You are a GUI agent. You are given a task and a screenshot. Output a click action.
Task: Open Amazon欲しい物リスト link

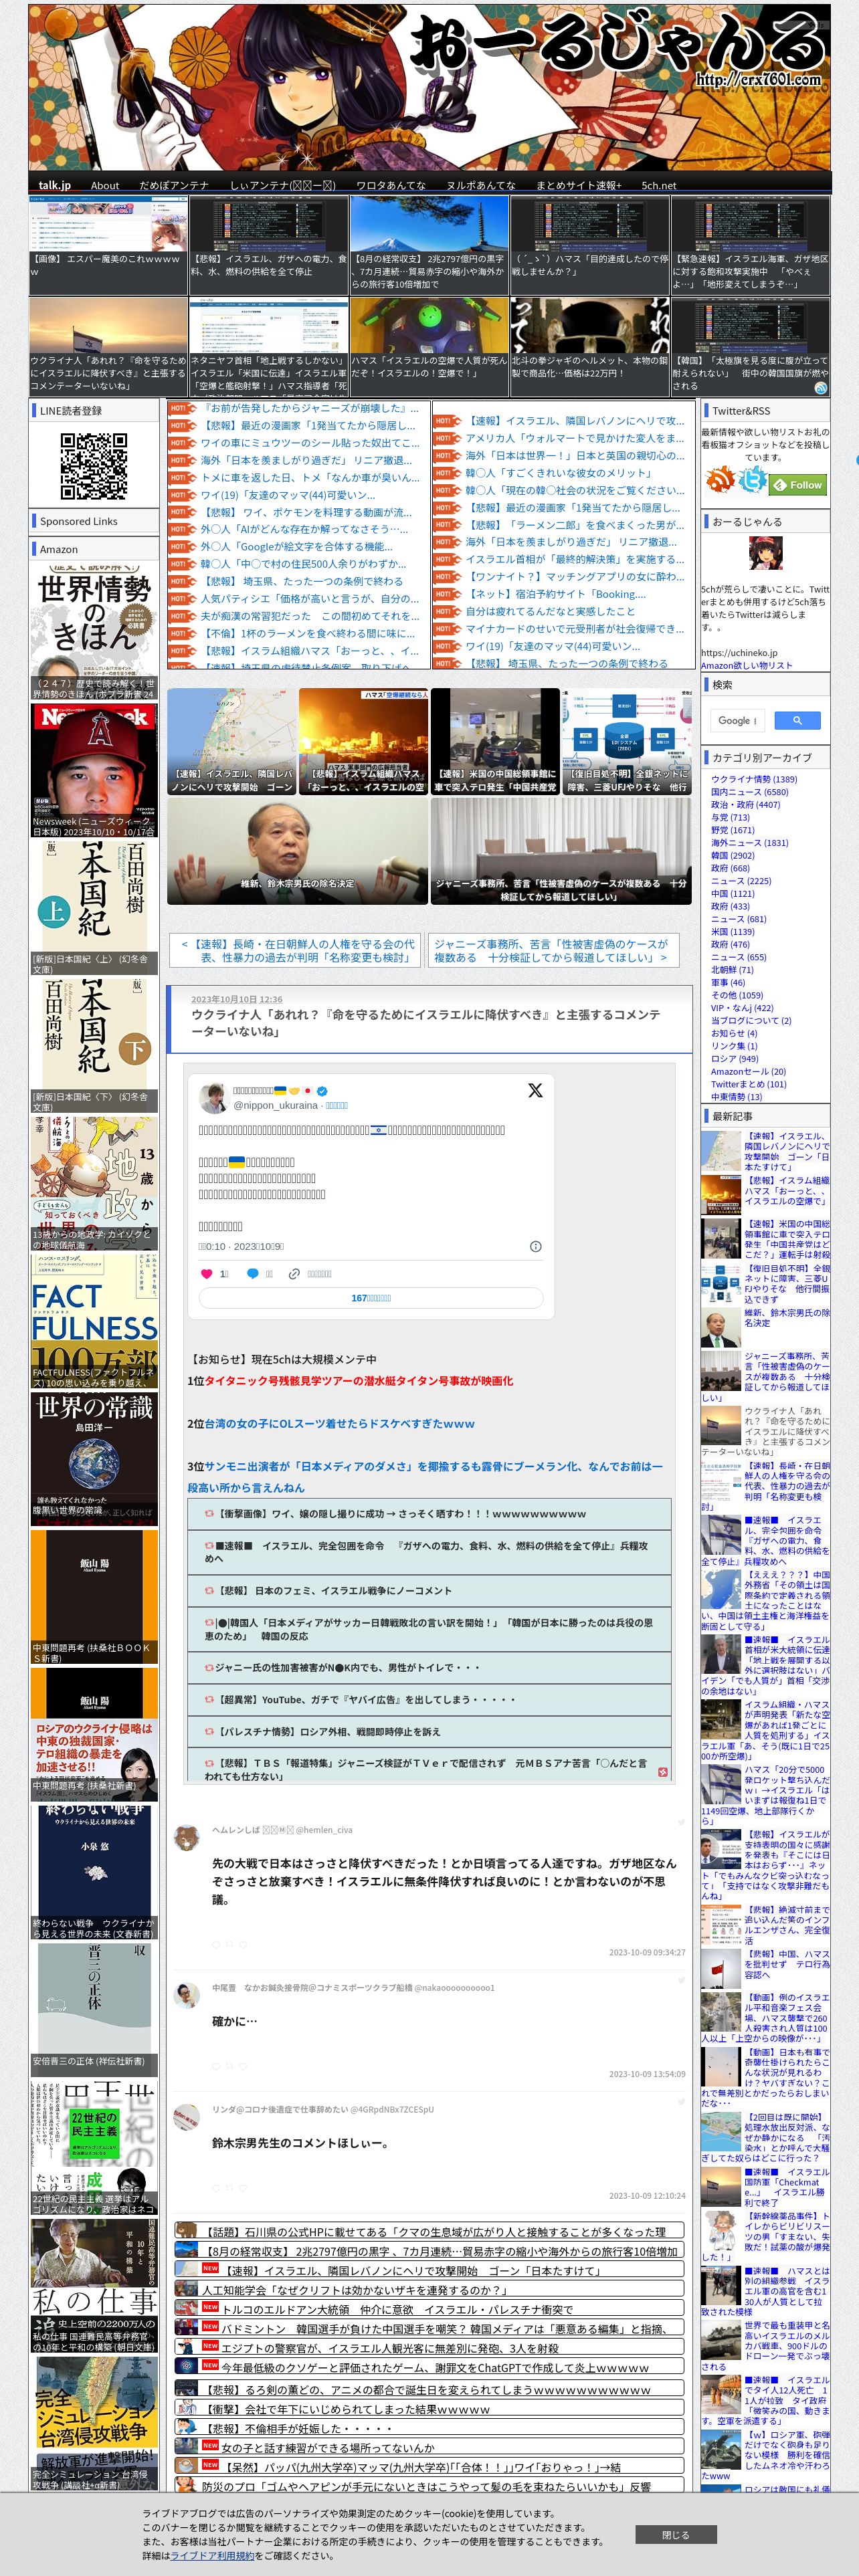(746, 665)
